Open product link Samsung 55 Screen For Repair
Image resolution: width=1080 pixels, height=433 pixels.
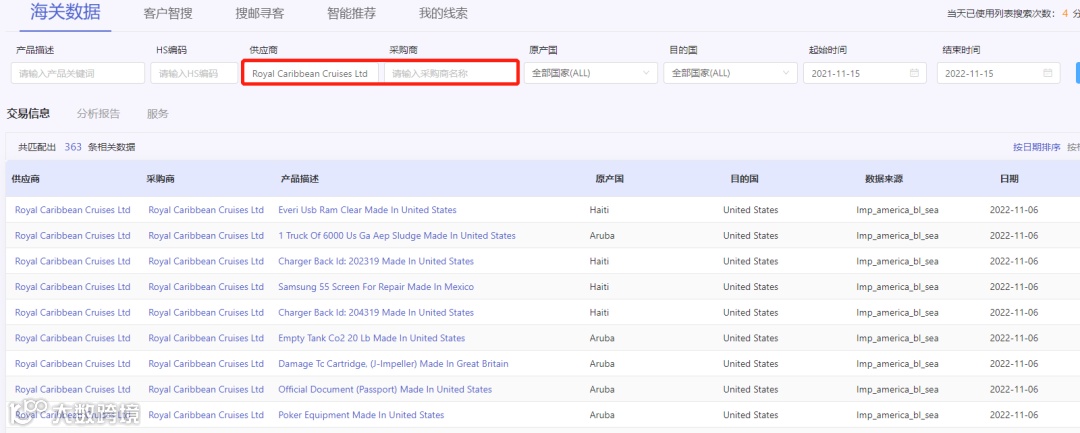pos(376,286)
